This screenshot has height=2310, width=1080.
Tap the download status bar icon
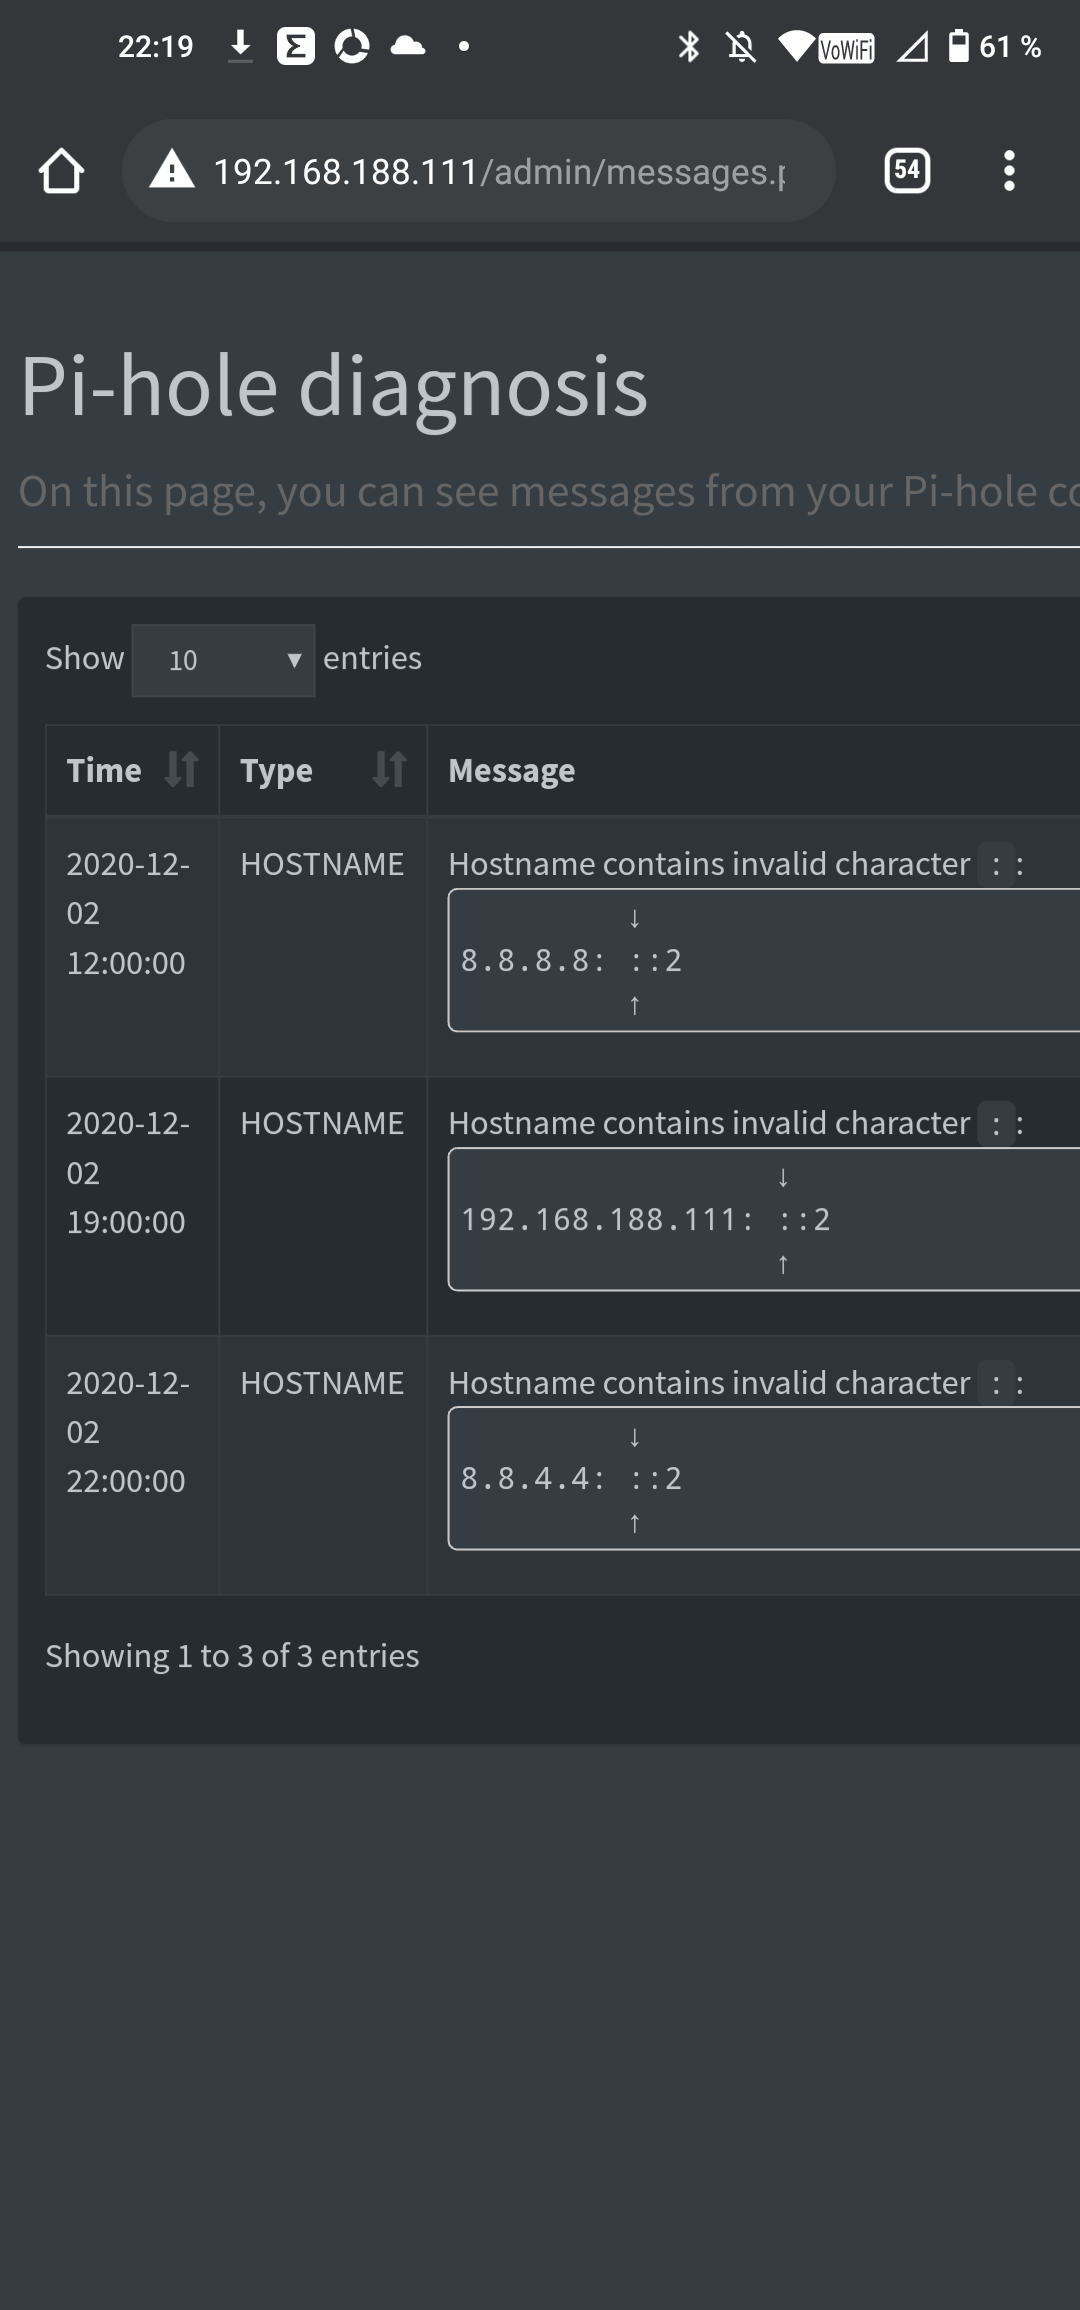240,46
